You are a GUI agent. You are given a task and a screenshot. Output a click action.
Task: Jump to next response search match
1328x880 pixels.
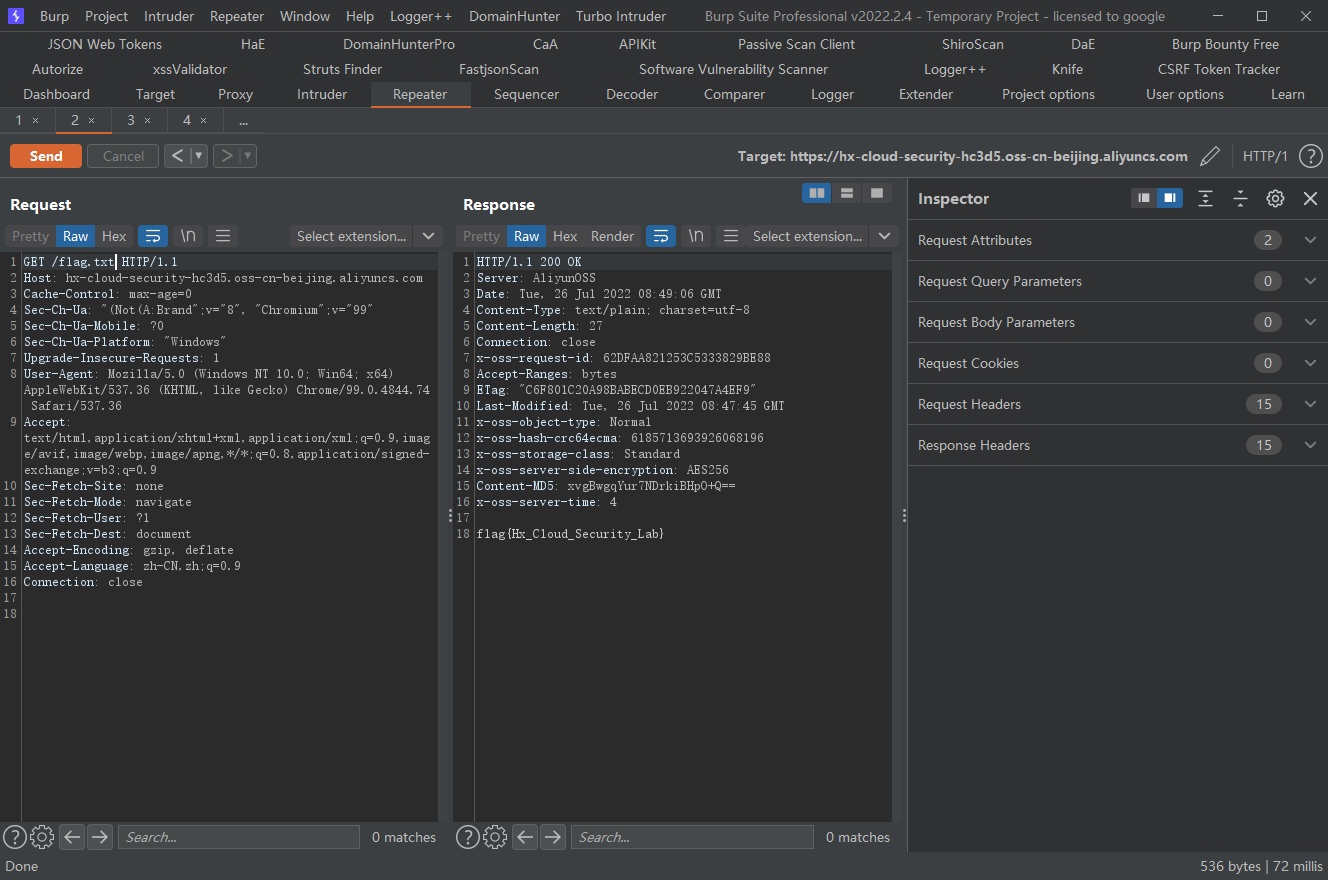(x=553, y=837)
